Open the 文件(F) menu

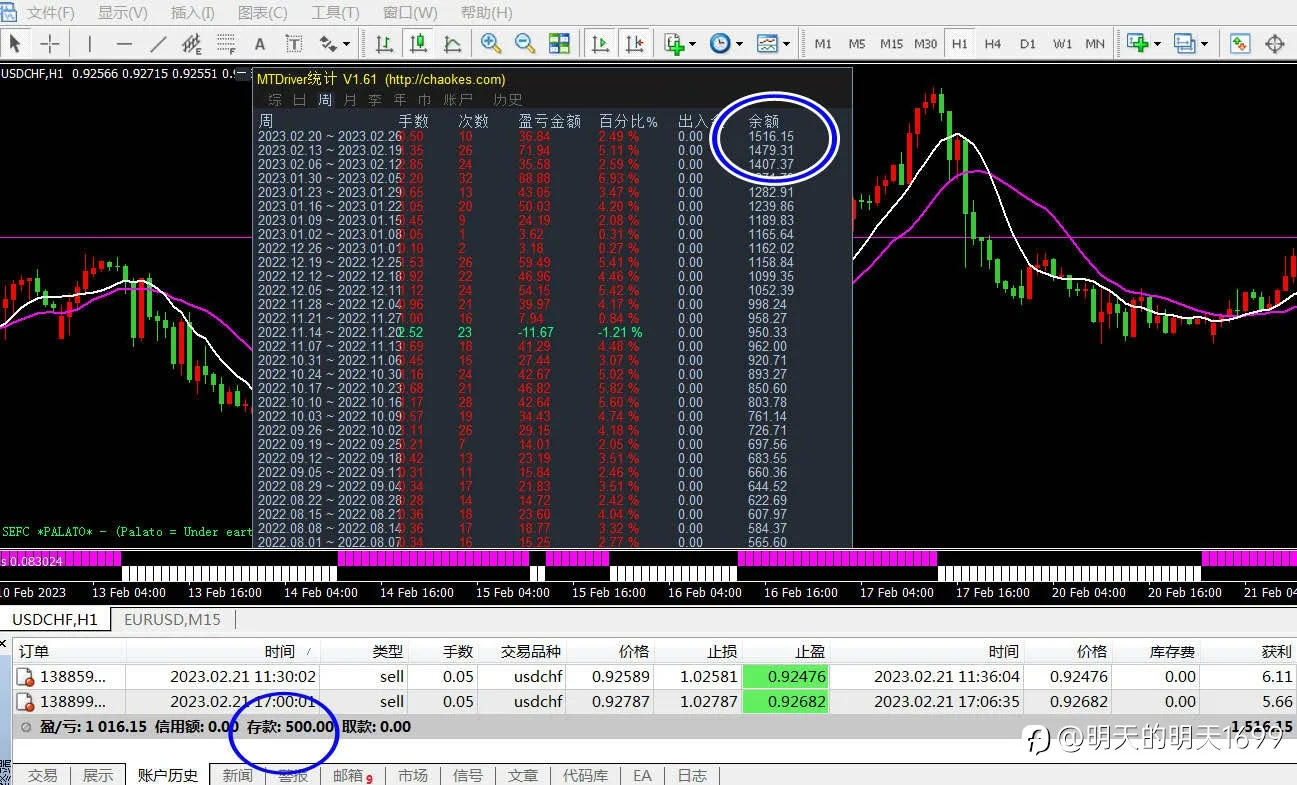coord(50,13)
